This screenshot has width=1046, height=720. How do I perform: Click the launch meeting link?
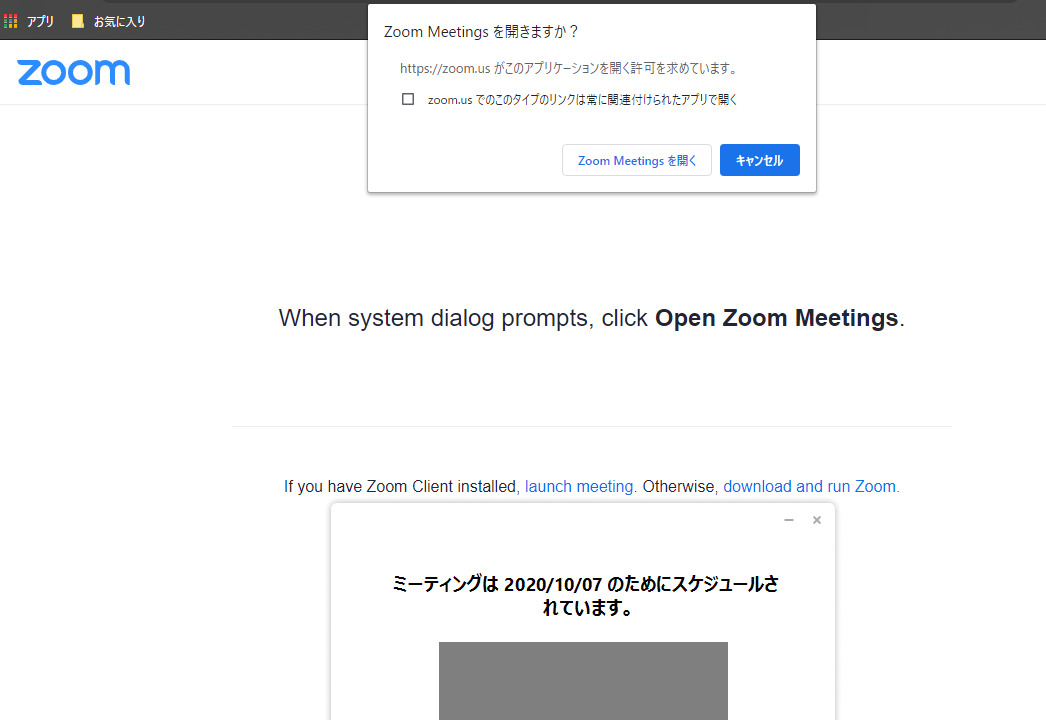click(x=579, y=486)
